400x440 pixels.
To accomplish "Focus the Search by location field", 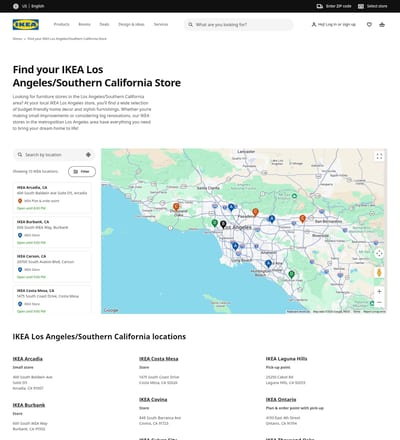I will click(x=54, y=155).
